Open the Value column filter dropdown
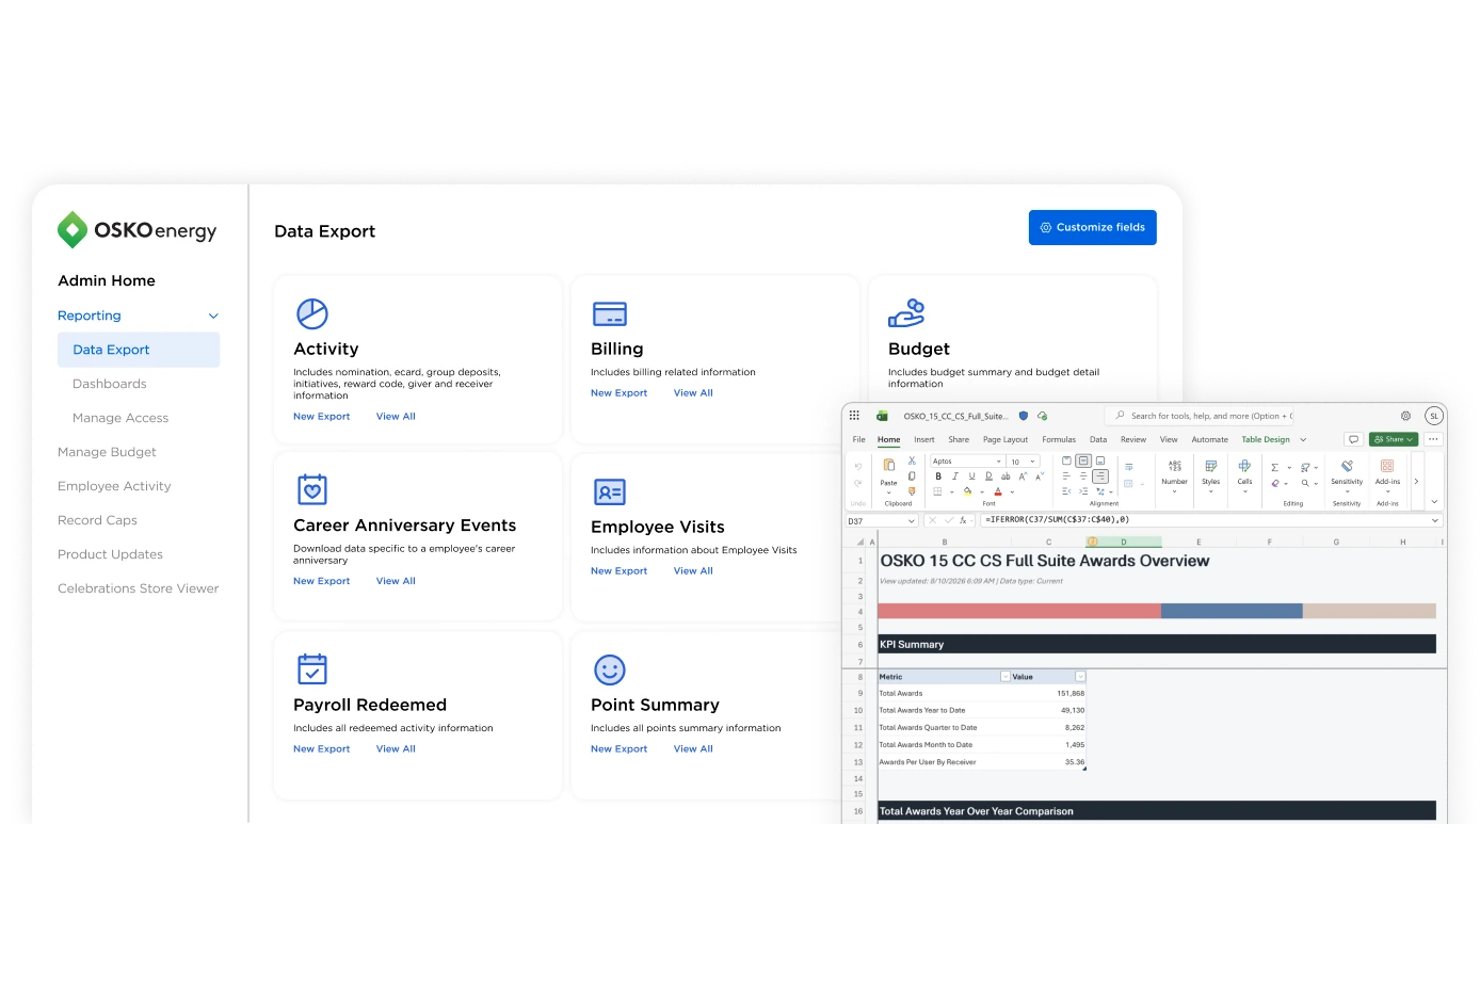Image resolution: width=1480 pixels, height=987 pixels. coord(1080,677)
